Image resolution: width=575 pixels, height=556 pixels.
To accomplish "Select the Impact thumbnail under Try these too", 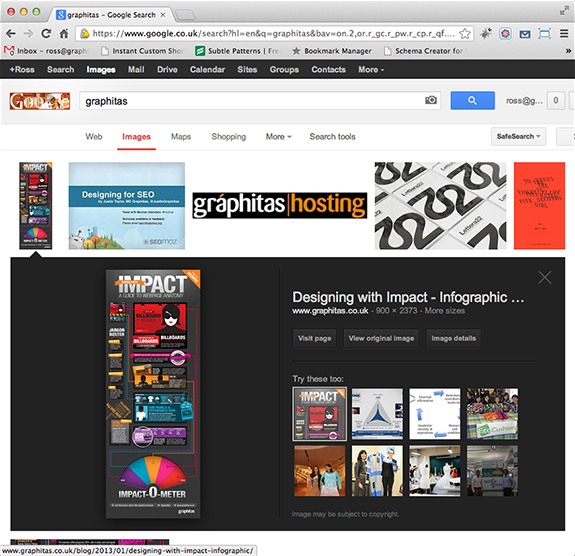I will 319,414.
